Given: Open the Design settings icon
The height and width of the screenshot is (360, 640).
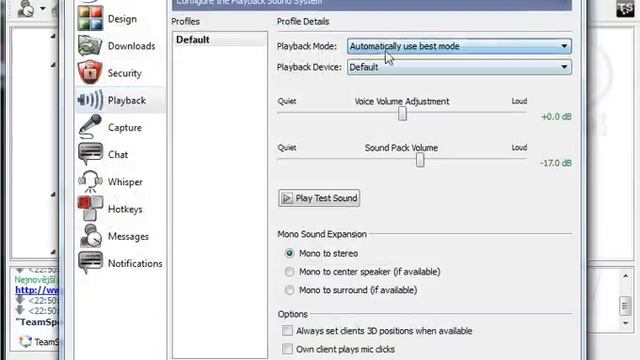Looking at the screenshot, I should (x=90, y=18).
